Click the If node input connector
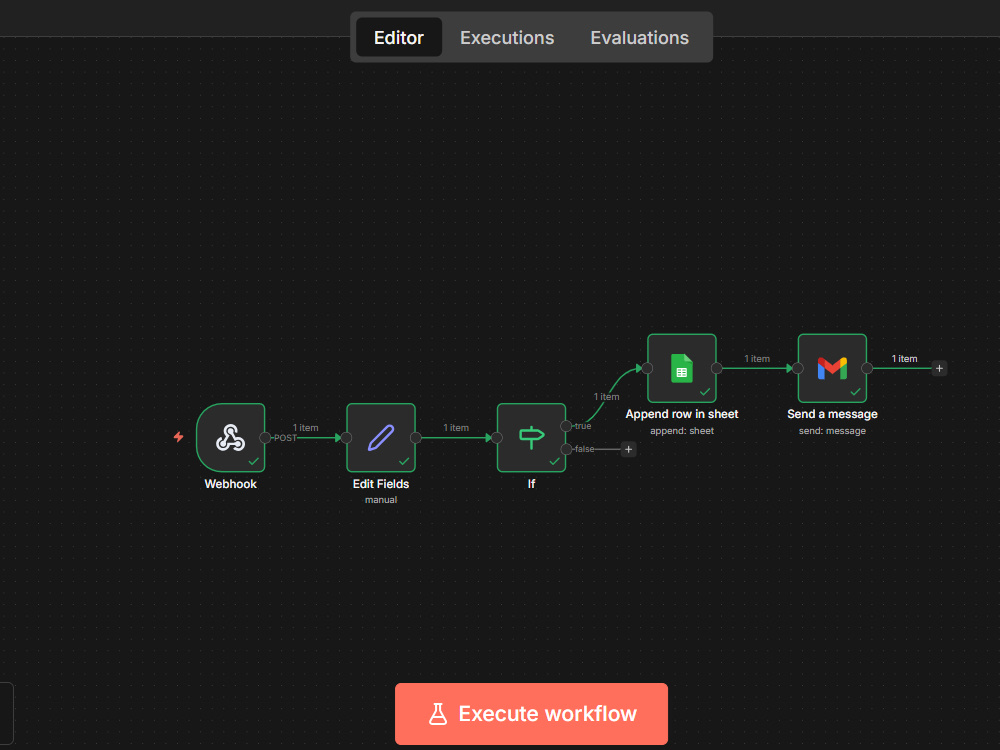The height and width of the screenshot is (750, 1000). [x=497, y=438]
